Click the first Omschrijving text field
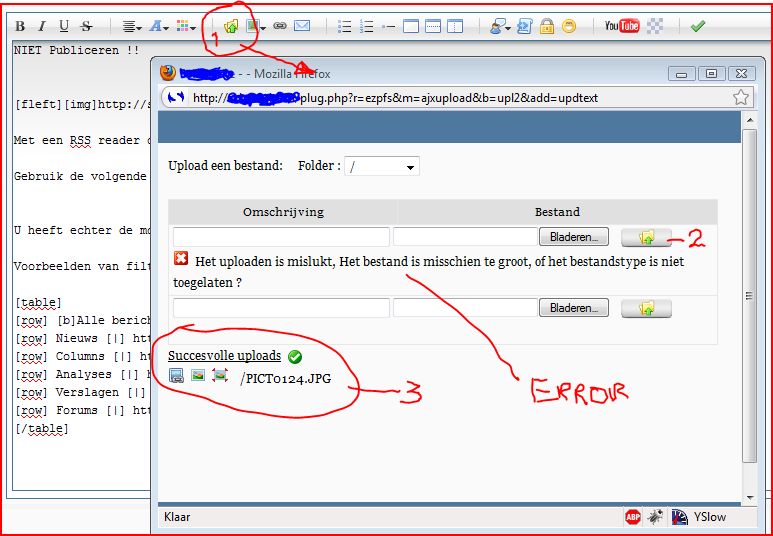The height and width of the screenshot is (536, 773). pyautogui.click(x=281, y=237)
